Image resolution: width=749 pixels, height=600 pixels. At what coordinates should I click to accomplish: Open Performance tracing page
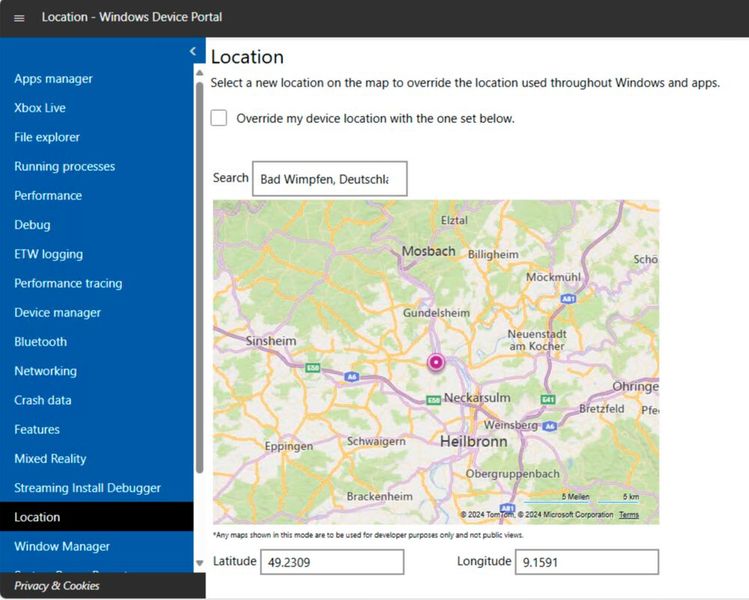[68, 283]
